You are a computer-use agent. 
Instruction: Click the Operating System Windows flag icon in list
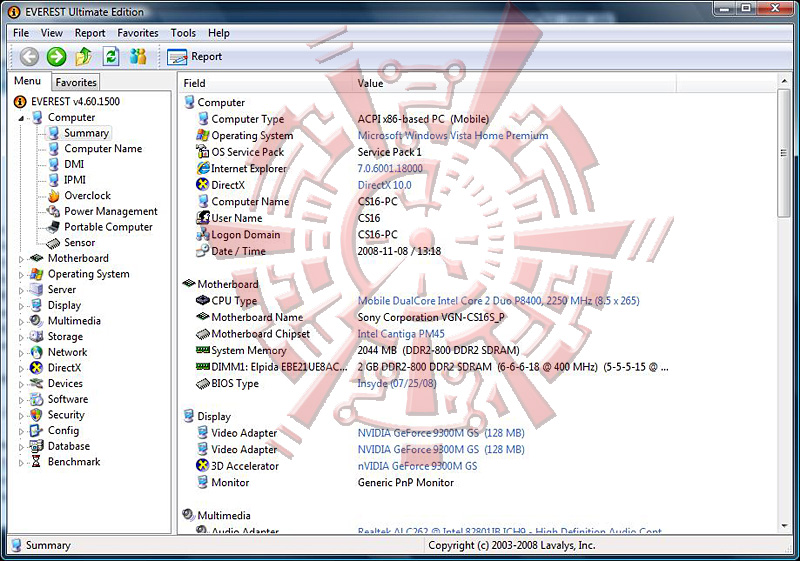coord(203,135)
